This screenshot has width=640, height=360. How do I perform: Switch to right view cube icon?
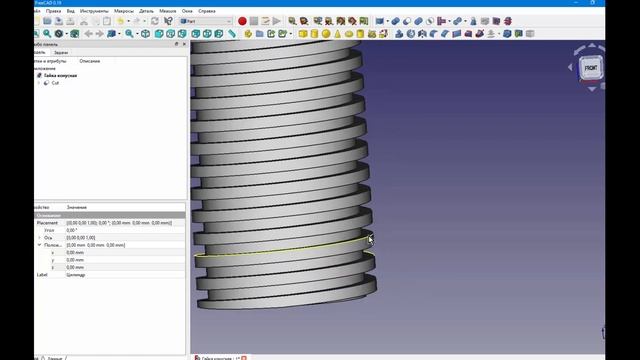click(x=182, y=34)
